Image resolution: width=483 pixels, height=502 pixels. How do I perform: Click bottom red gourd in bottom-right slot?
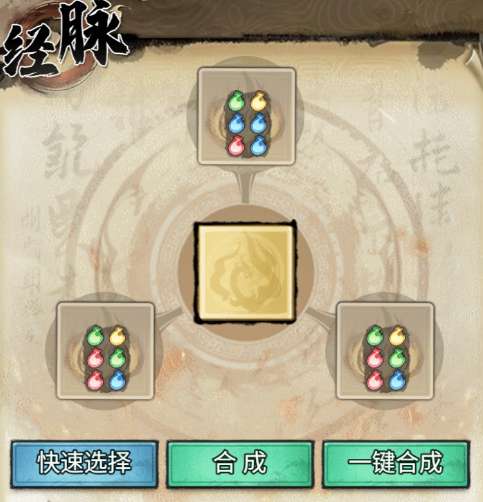[375, 381]
